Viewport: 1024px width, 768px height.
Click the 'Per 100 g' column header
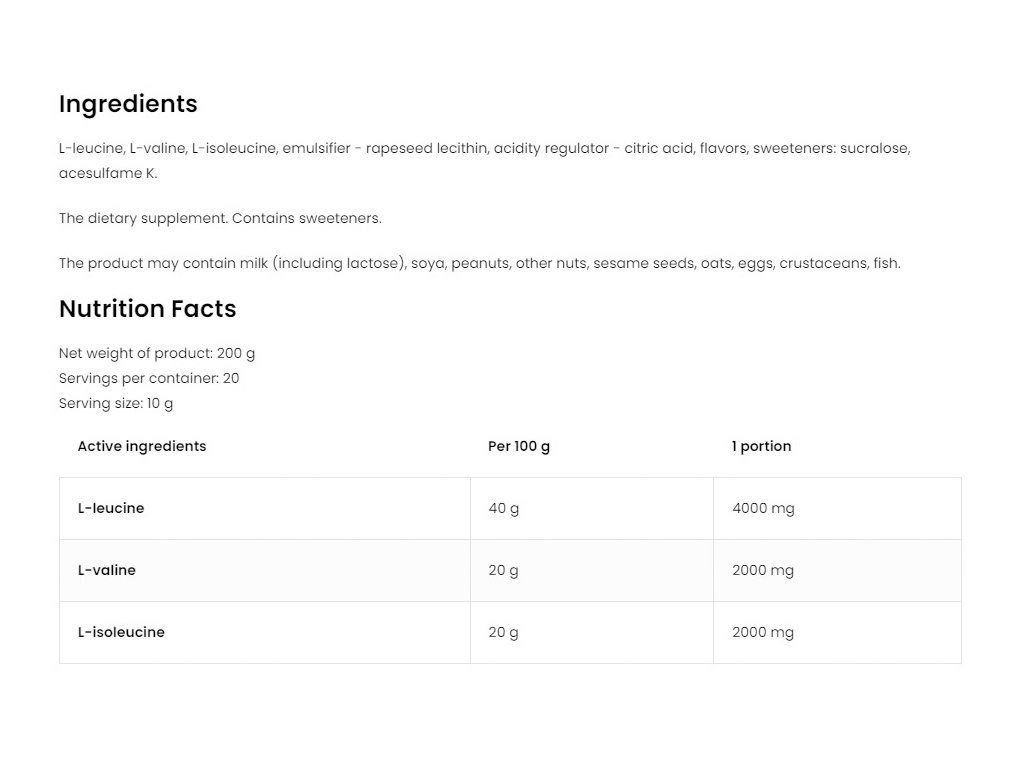[519, 446]
